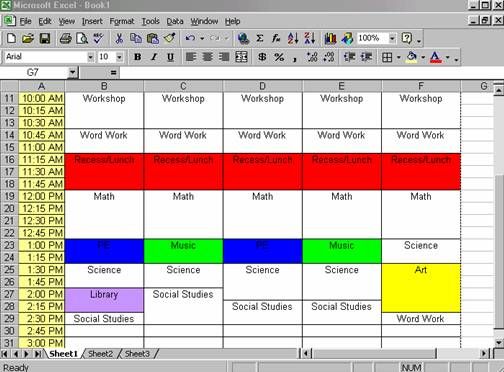
Task: Go to the last sheet tab arrow
Action: click(x=38, y=354)
